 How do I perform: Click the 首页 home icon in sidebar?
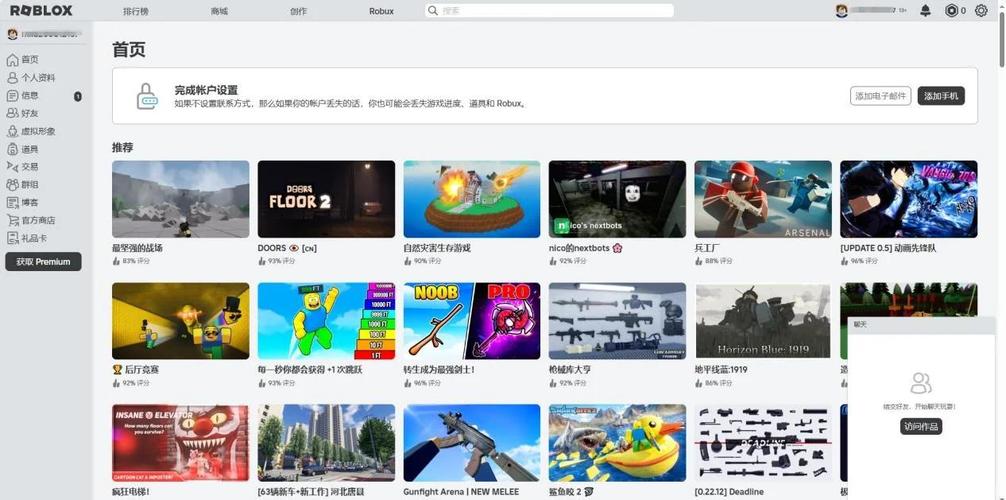[12, 60]
